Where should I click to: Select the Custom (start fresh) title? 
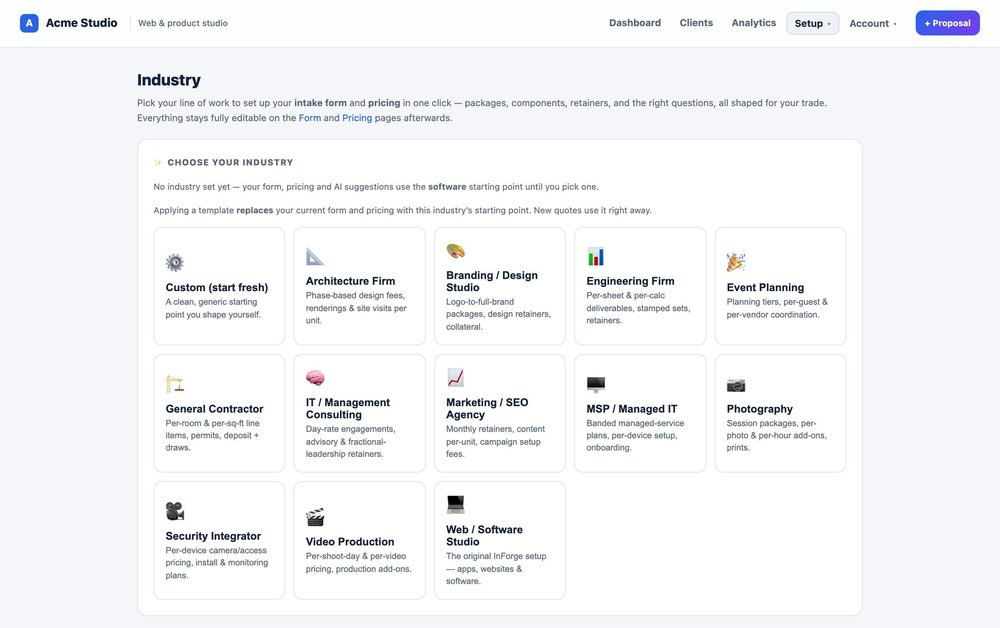[x=217, y=288]
